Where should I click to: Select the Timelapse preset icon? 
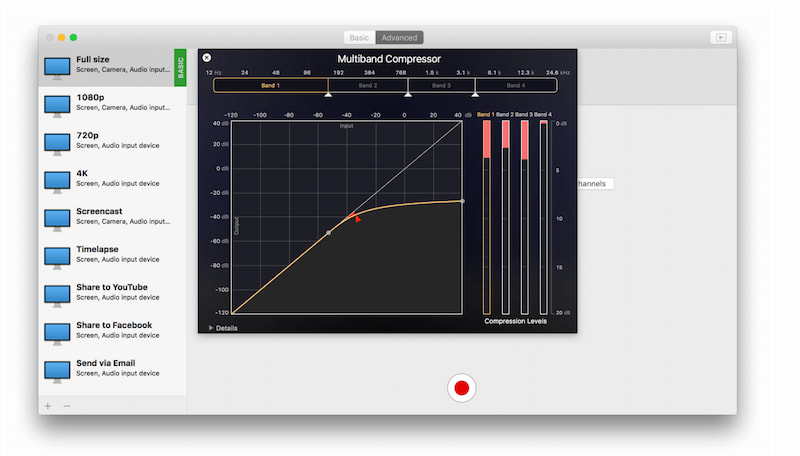[x=57, y=256]
